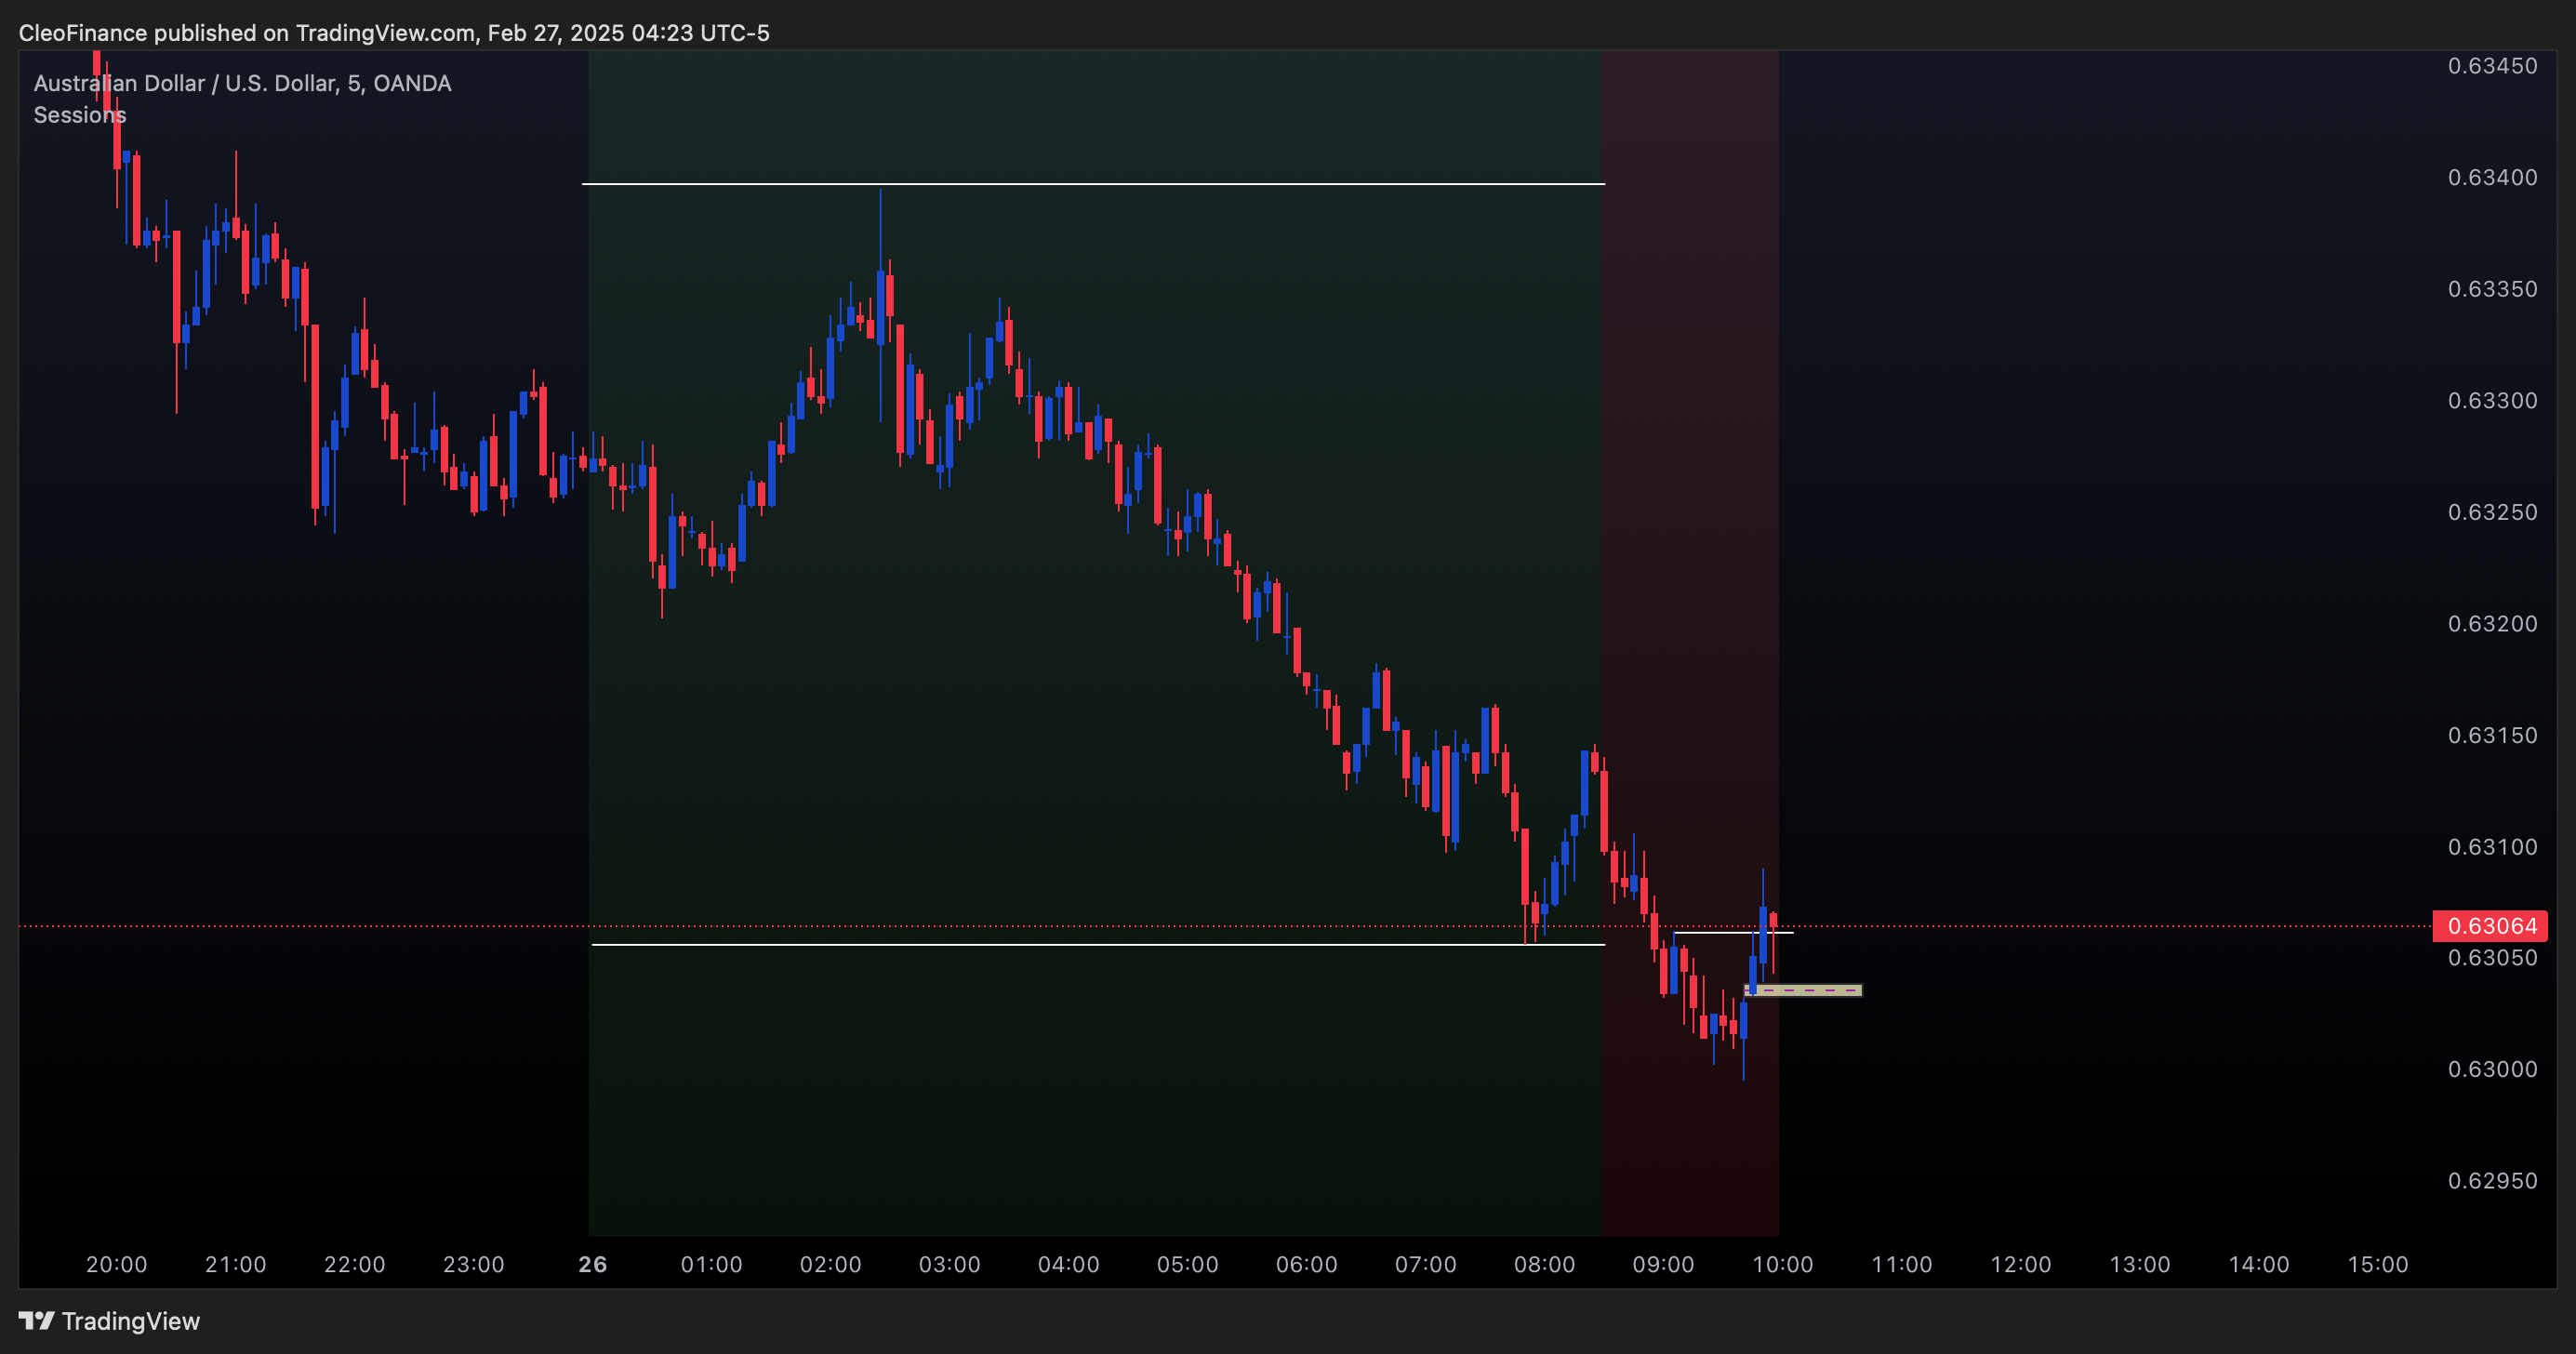Click the 0.63350 price axis label

click(x=2493, y=289)
